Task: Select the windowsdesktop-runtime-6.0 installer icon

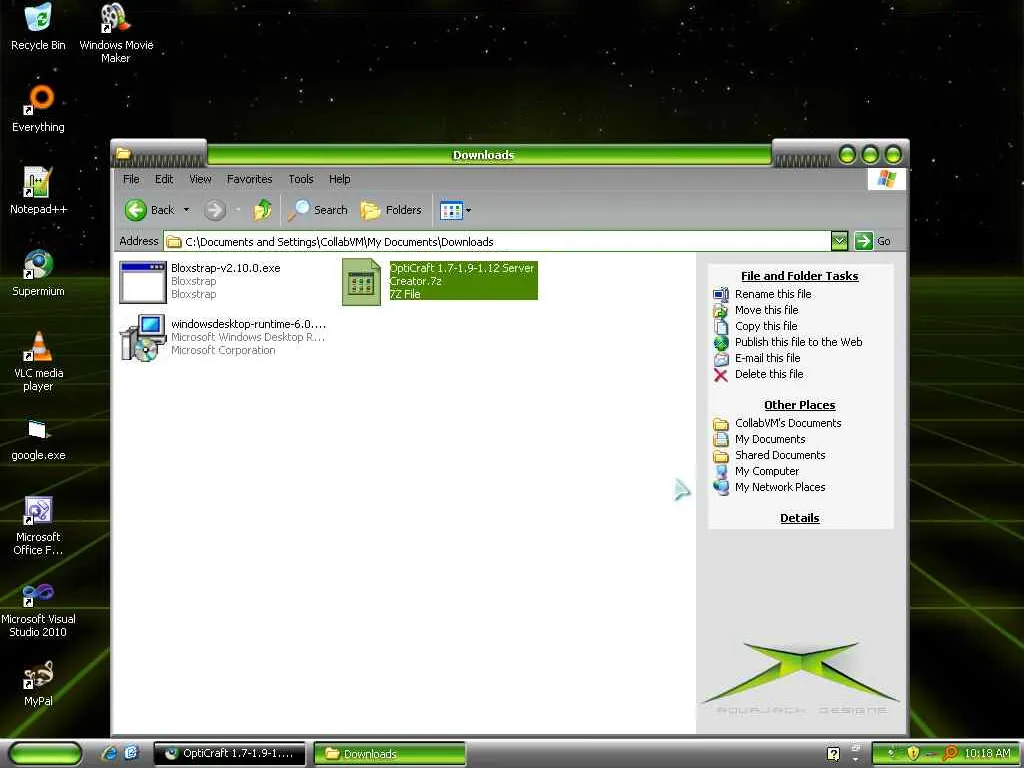Action: click(x=142, y=338)
